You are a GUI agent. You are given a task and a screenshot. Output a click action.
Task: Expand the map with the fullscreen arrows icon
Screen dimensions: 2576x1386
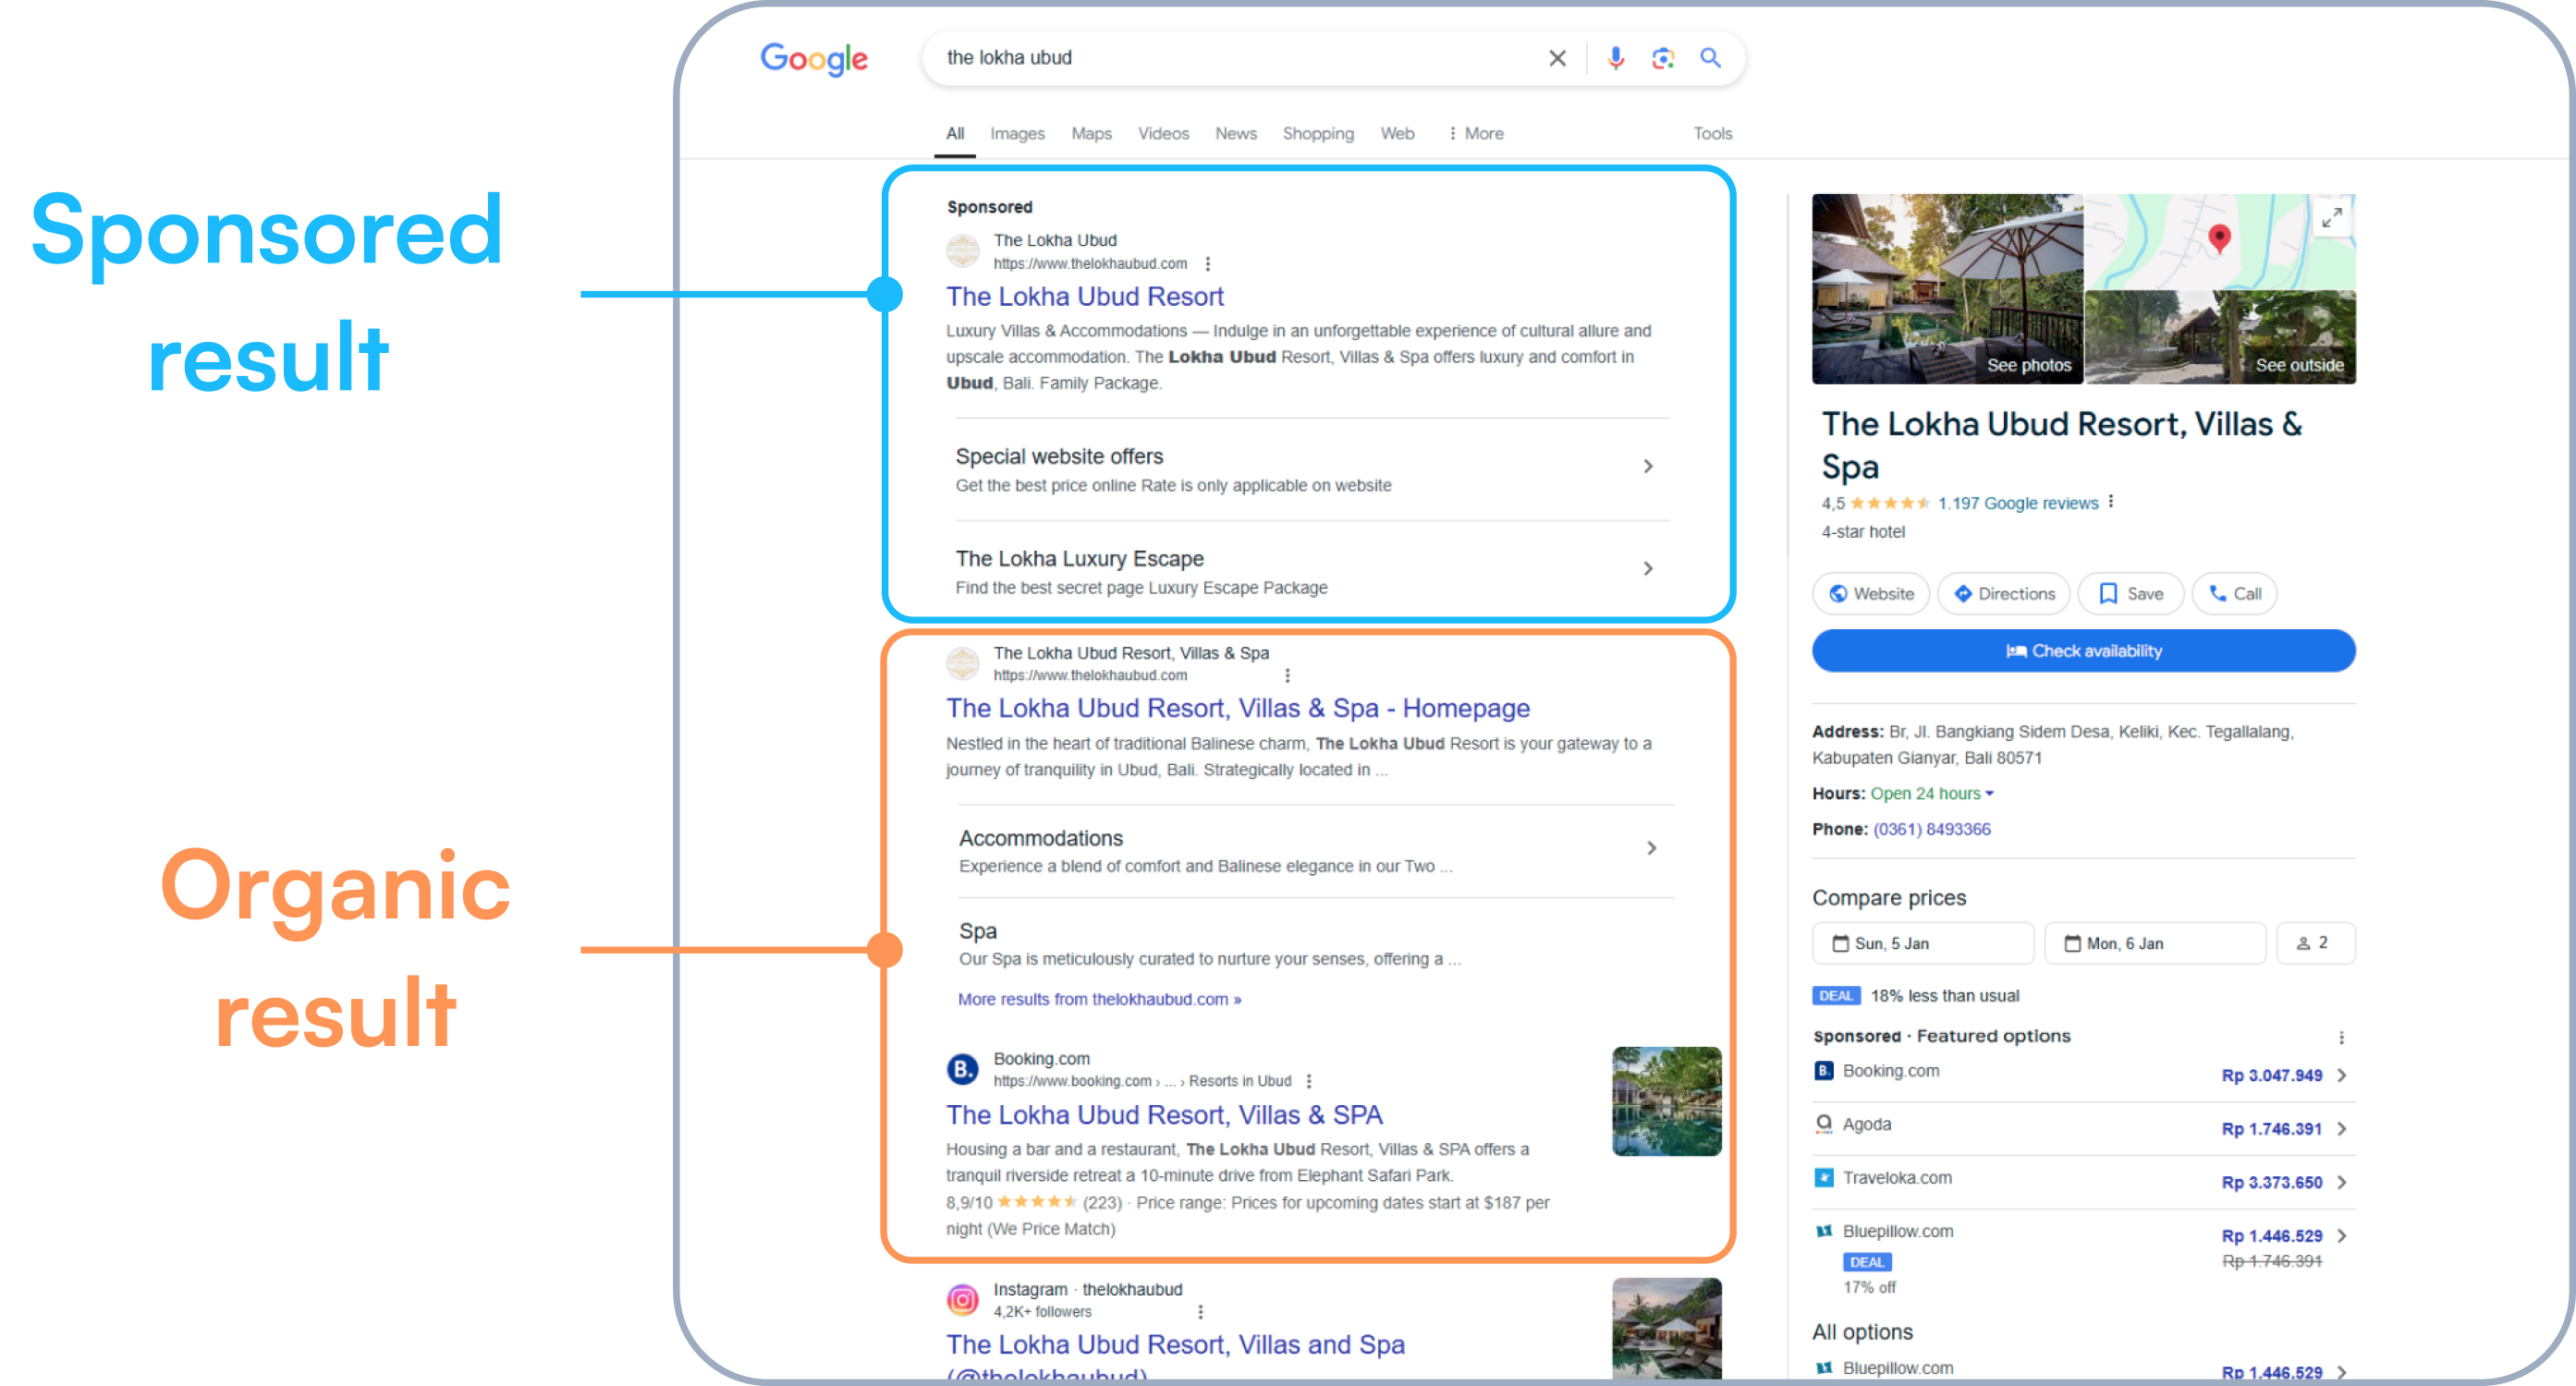[2331, 217]
